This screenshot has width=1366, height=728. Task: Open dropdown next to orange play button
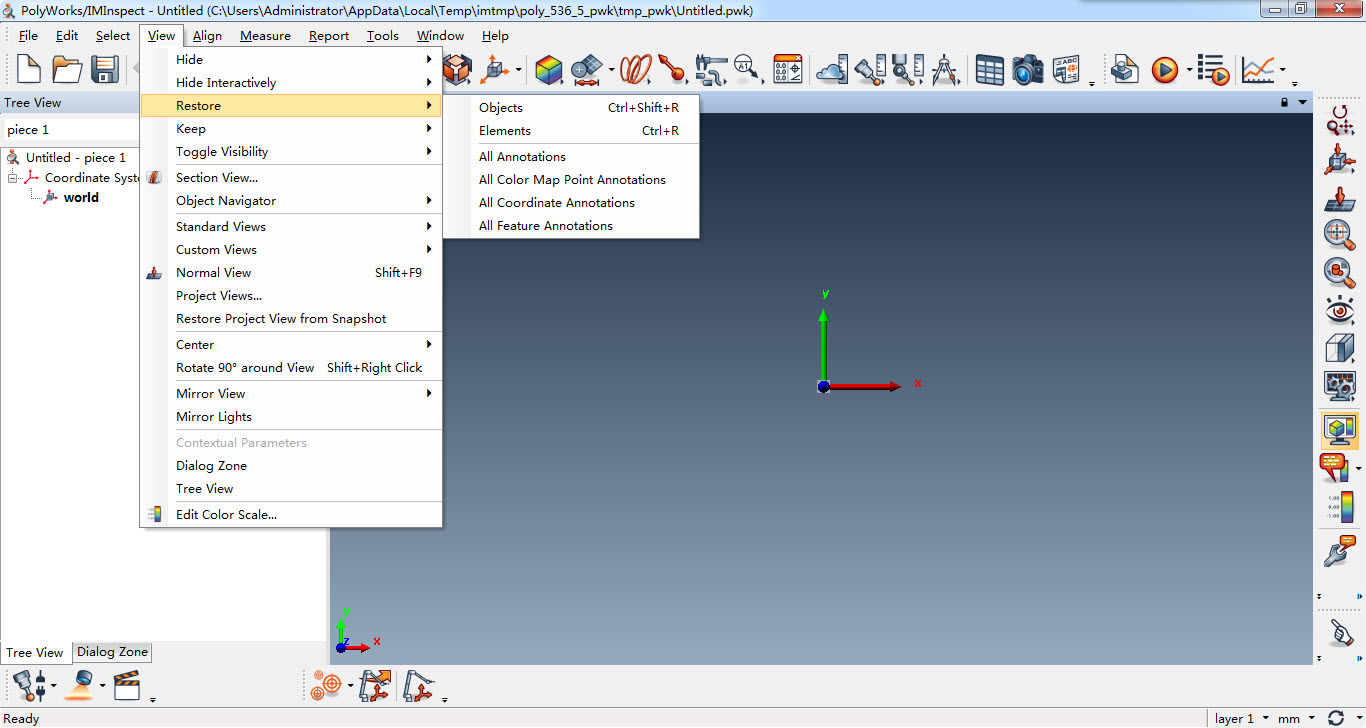(x=1189, y=70)
